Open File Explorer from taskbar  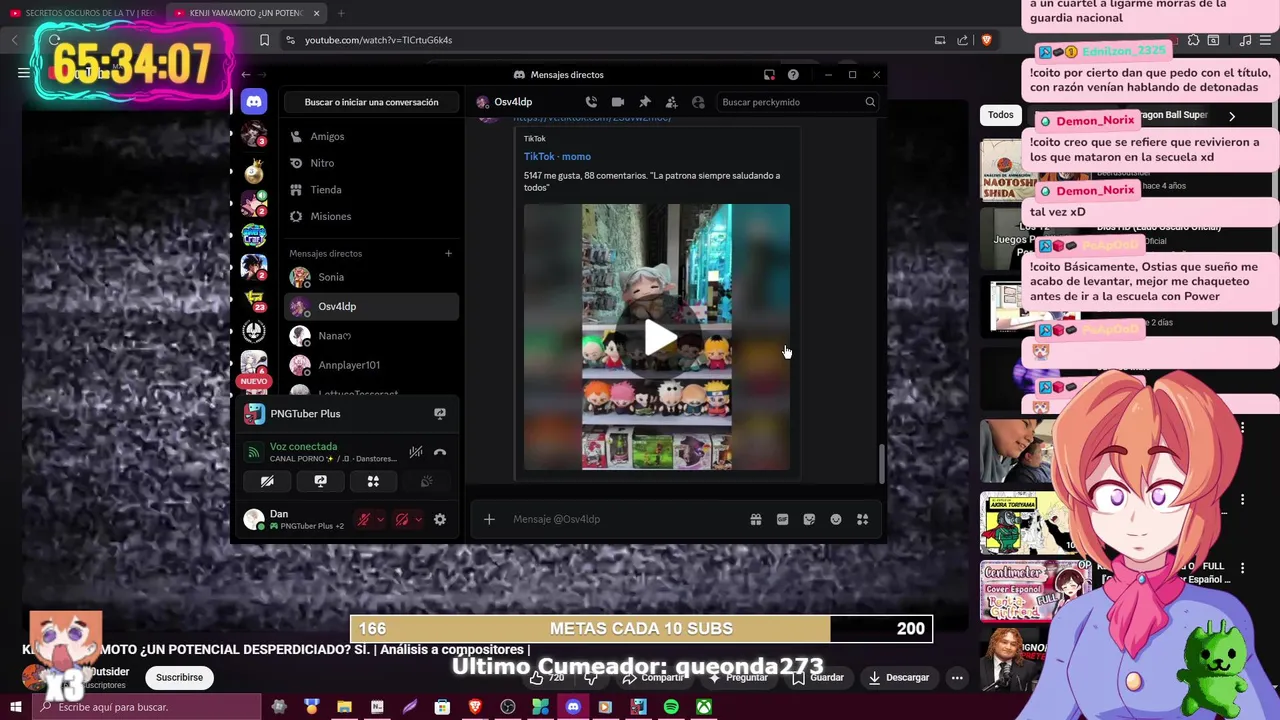coord(344,707)
